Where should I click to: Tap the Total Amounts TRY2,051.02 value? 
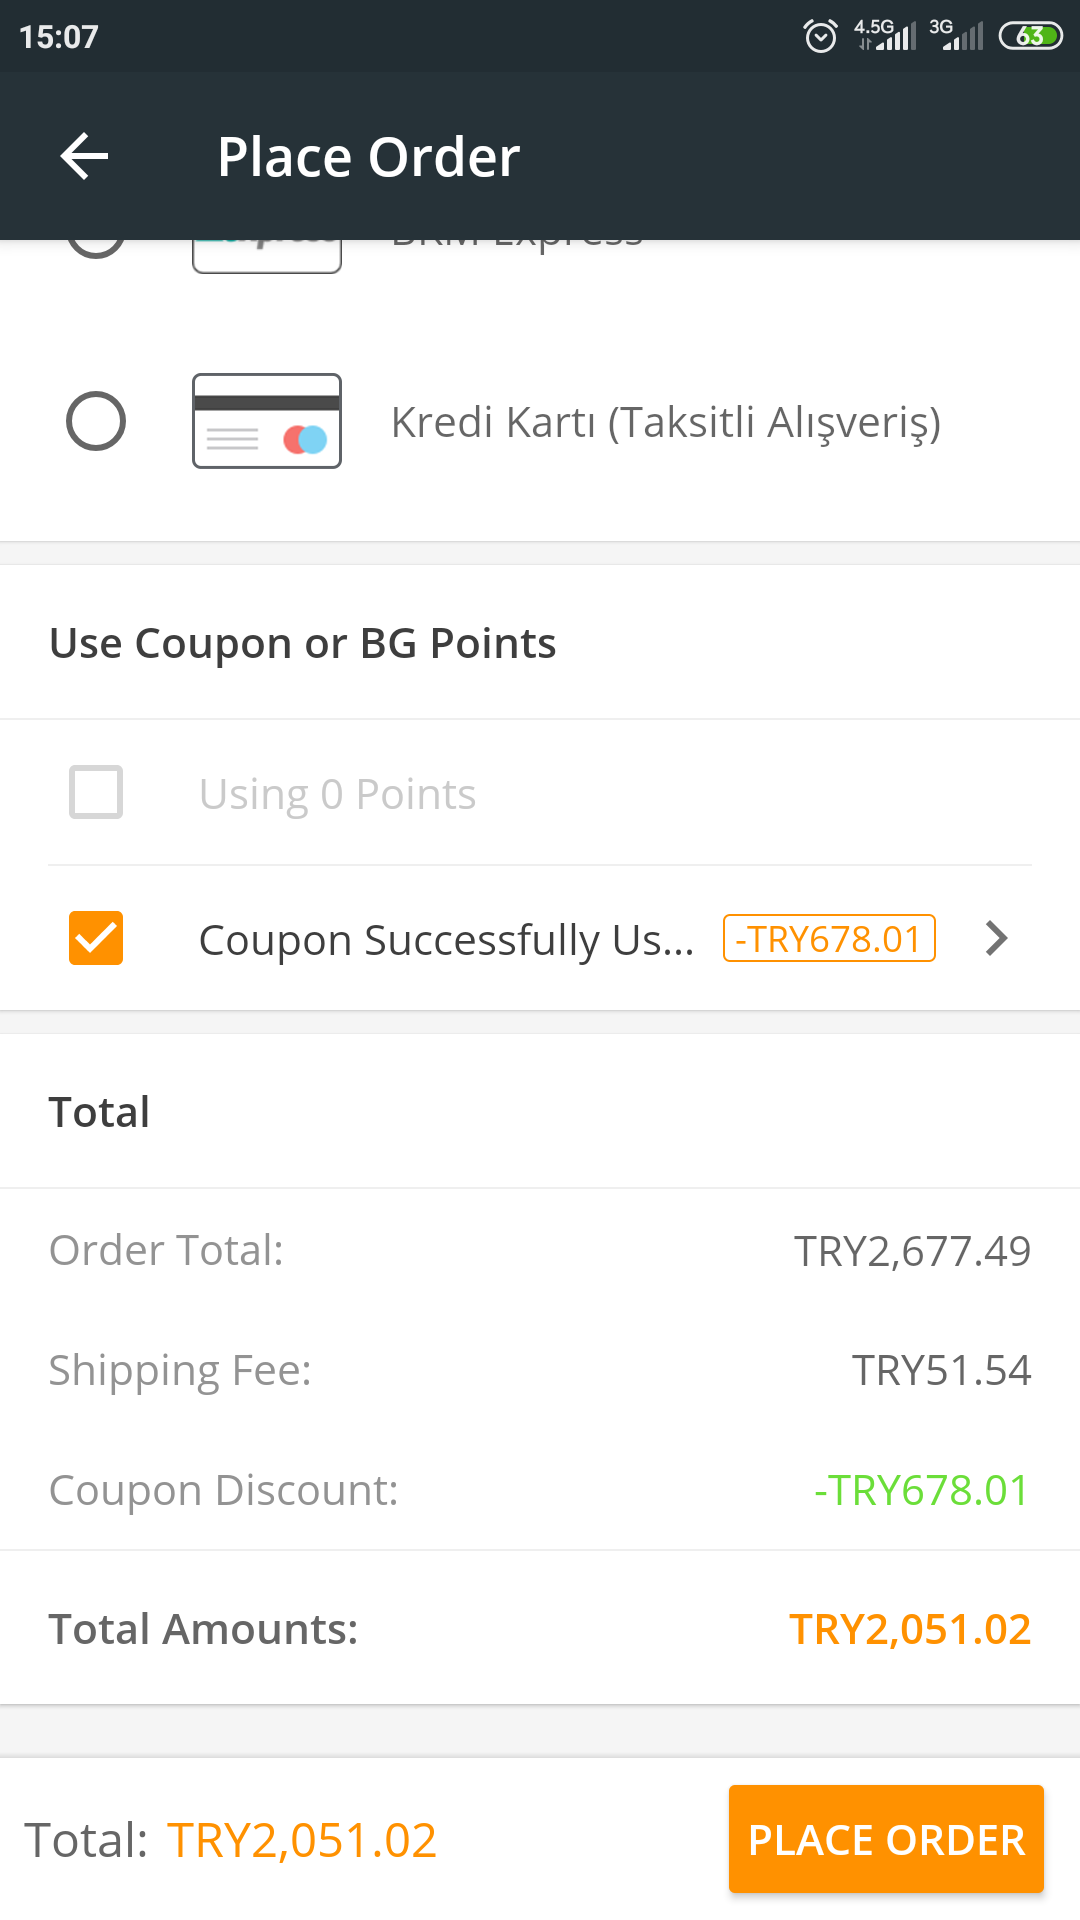(910, 1629)
